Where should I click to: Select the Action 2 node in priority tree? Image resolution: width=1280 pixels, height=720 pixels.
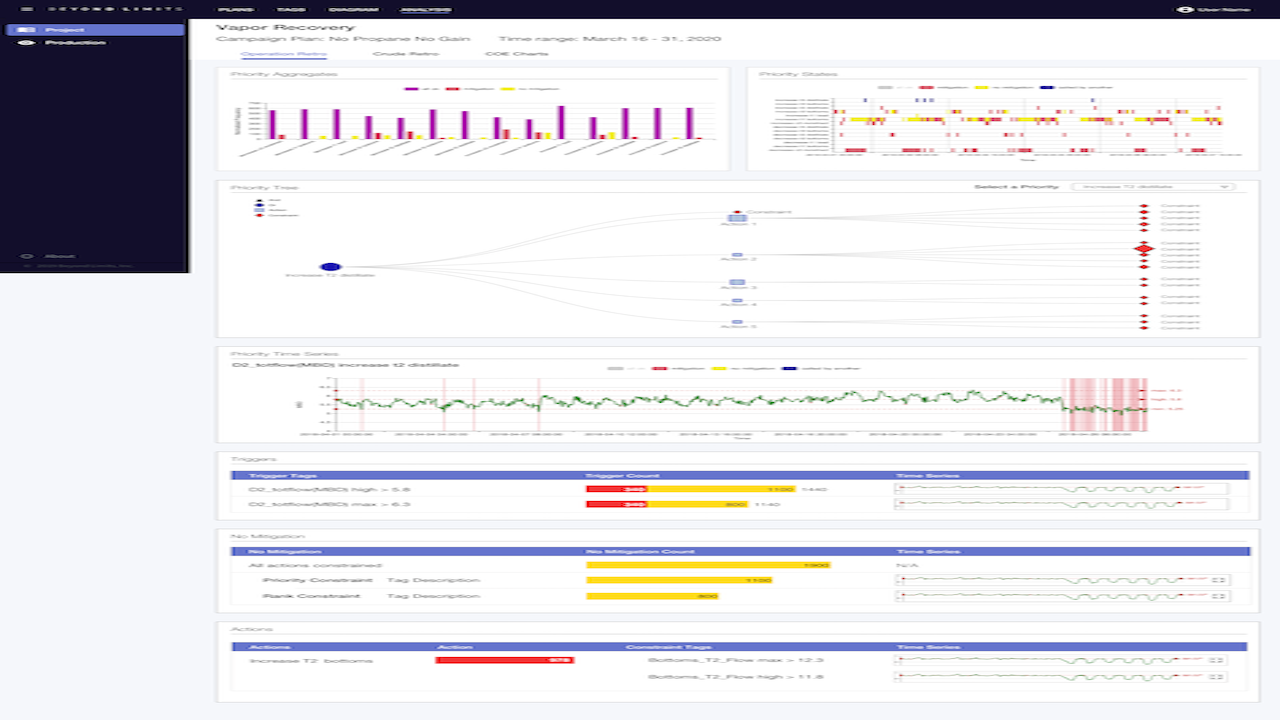pyautogui.click(x=738, y=254)
